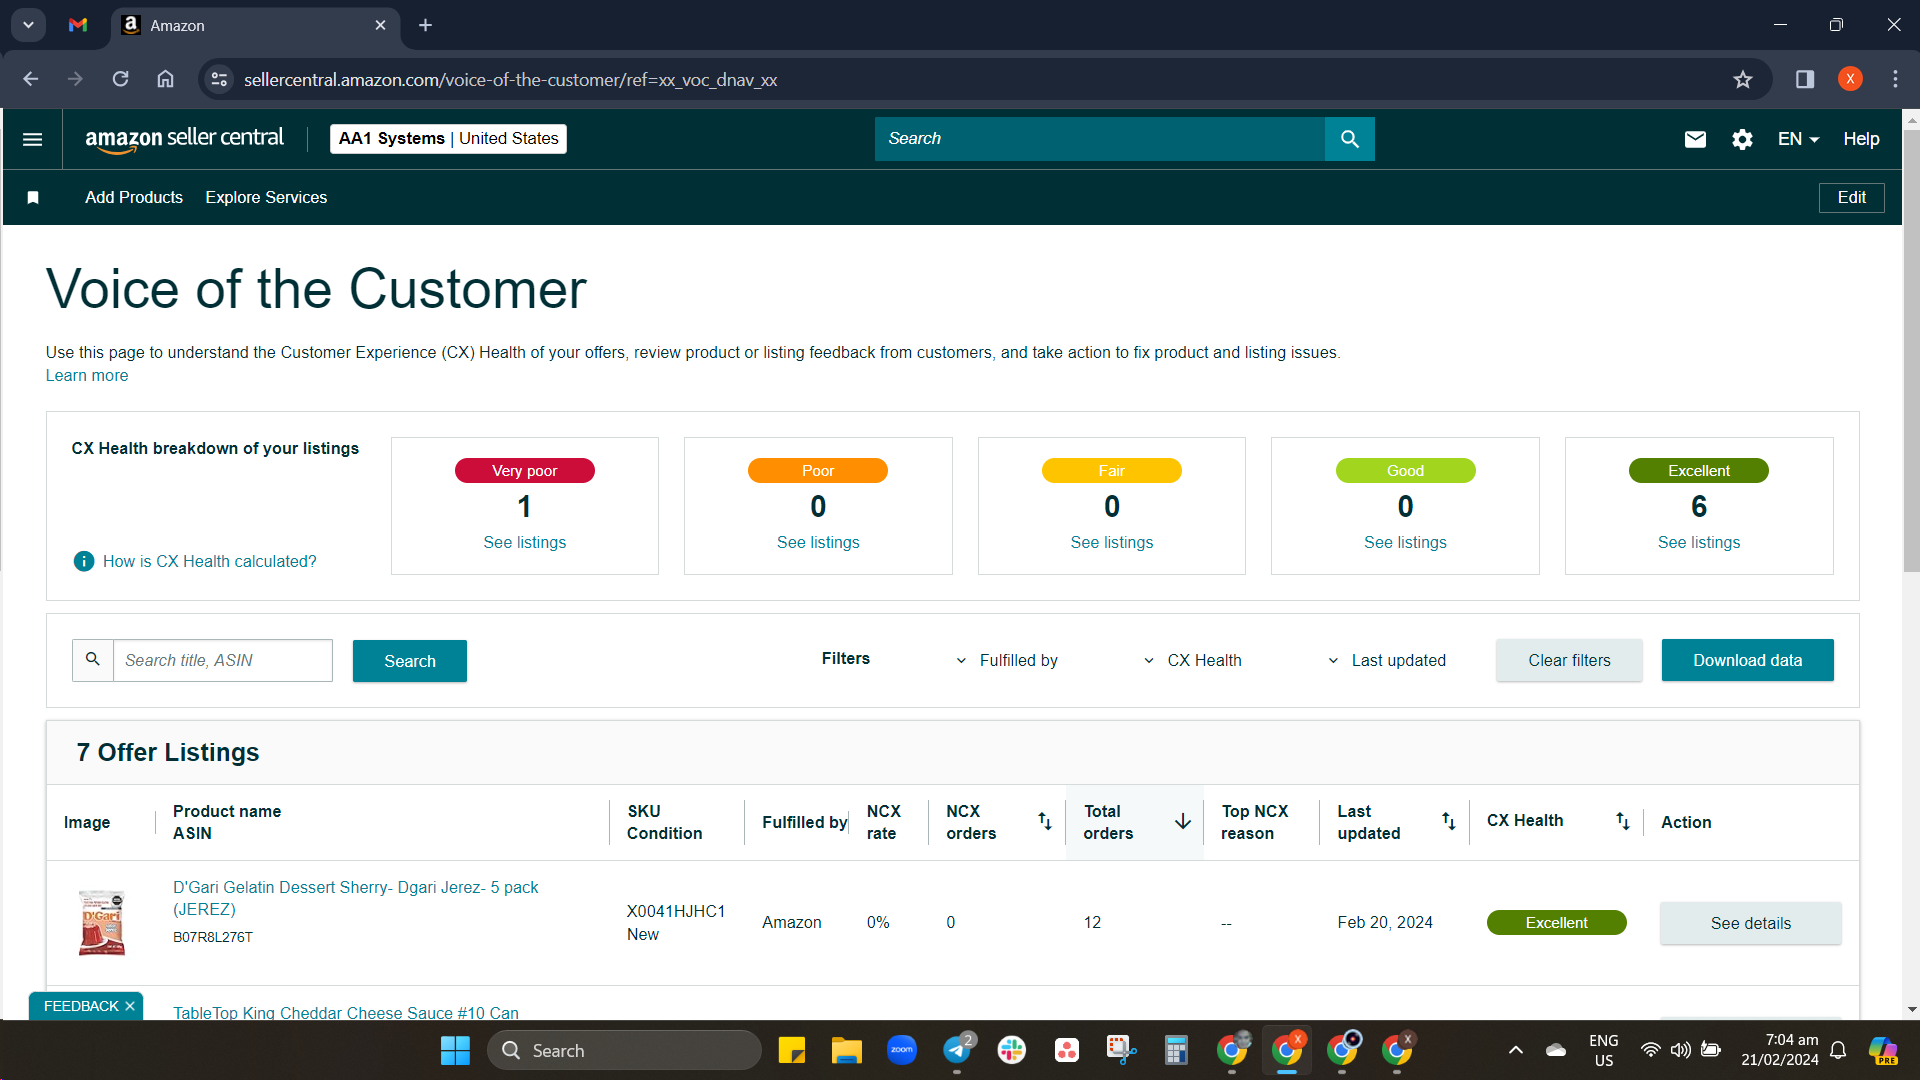The image size is (1920, 1080).
Task: Open the Settings gear in Seller Central
Action: (x=1742, y=139)
